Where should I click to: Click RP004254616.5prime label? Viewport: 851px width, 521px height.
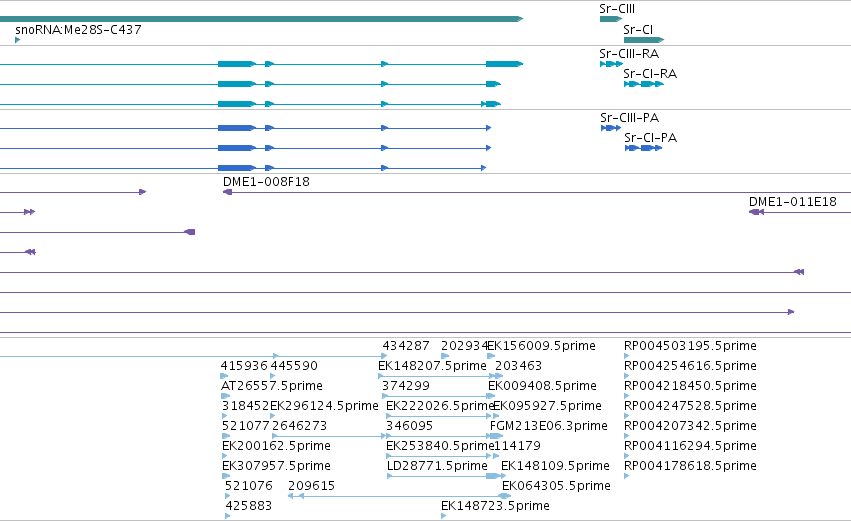click(x=690, y=366)
